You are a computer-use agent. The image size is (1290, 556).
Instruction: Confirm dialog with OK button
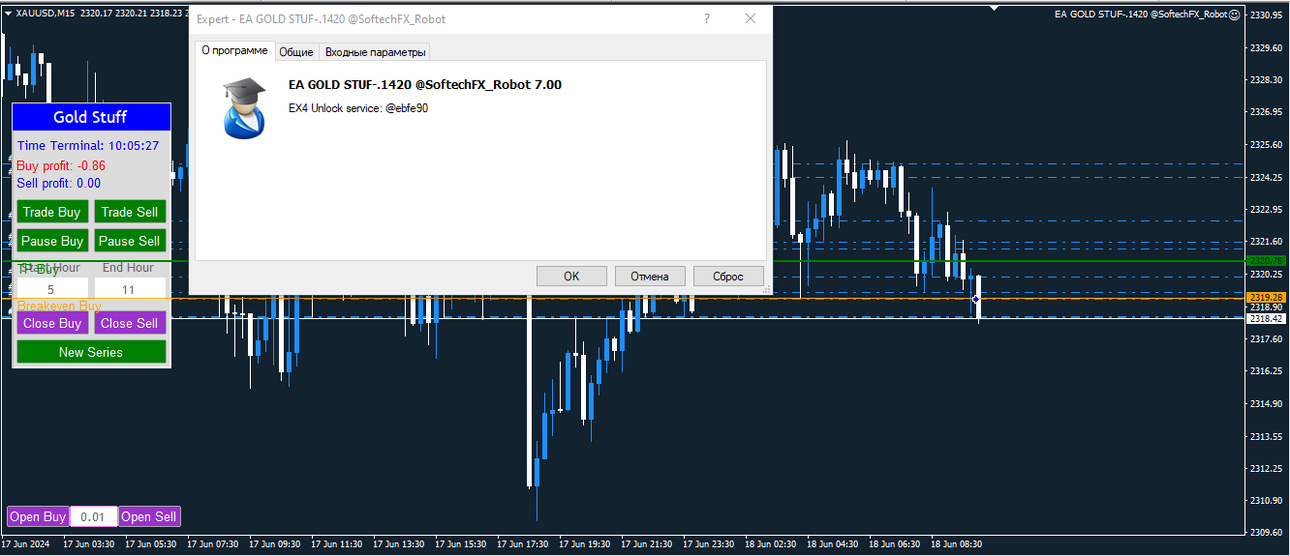coord(571,276)
